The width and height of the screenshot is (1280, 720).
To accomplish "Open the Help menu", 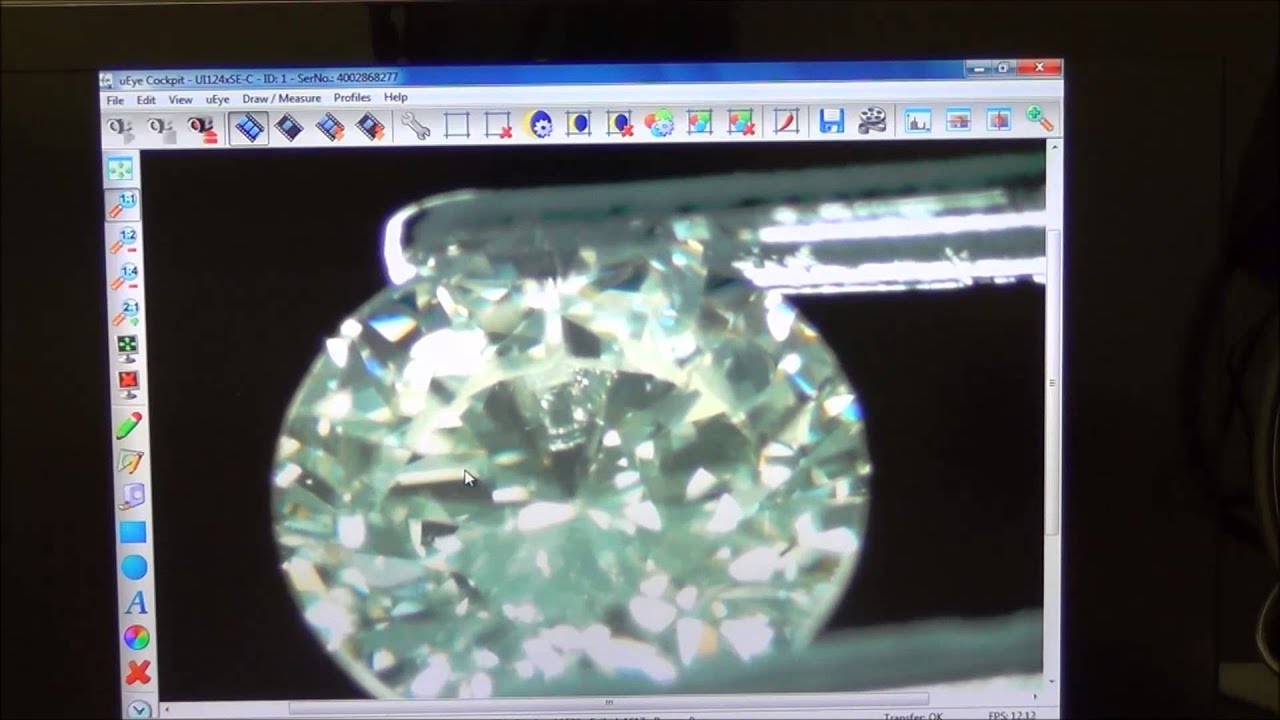I will click(x=396, y=97).
